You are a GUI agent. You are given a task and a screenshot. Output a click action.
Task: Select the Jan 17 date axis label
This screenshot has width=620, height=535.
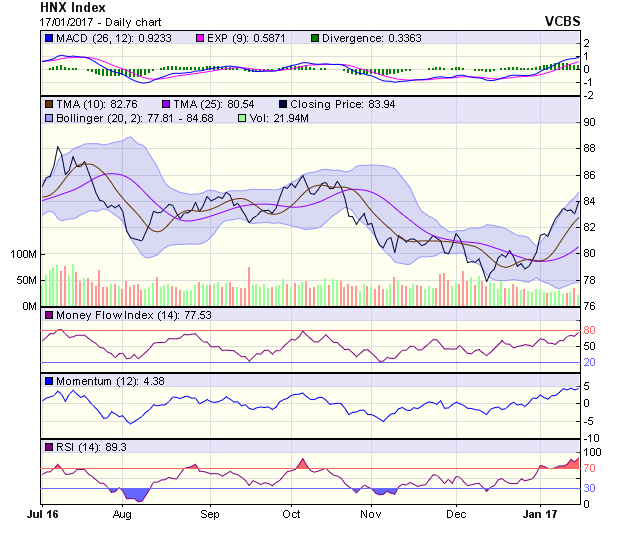542,514
